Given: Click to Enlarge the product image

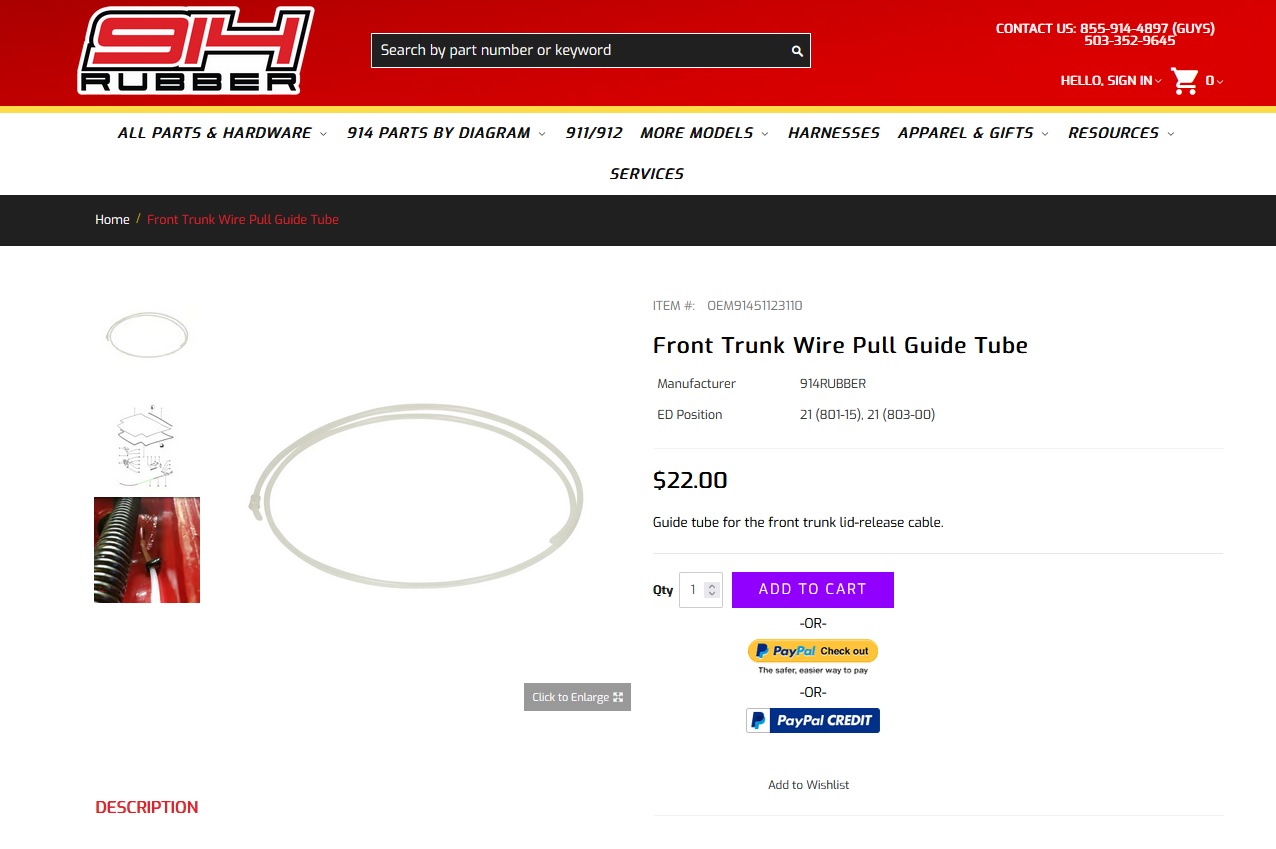Looking at the screenshot, I should point(577,697).
